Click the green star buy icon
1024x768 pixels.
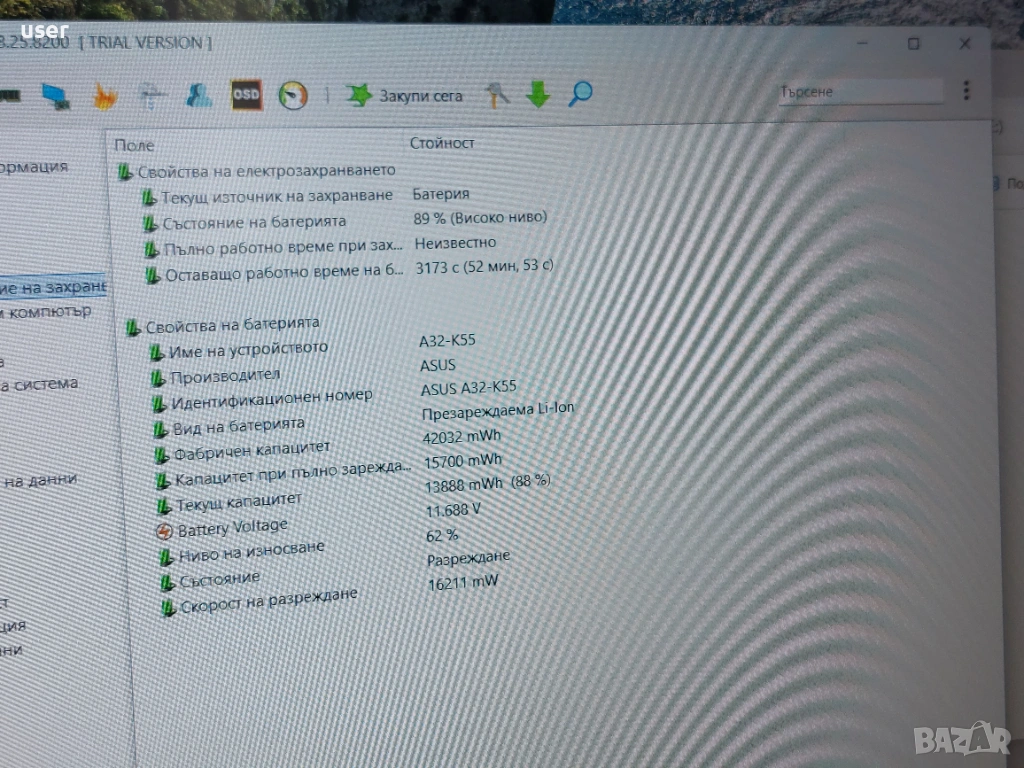pos(359,95)
